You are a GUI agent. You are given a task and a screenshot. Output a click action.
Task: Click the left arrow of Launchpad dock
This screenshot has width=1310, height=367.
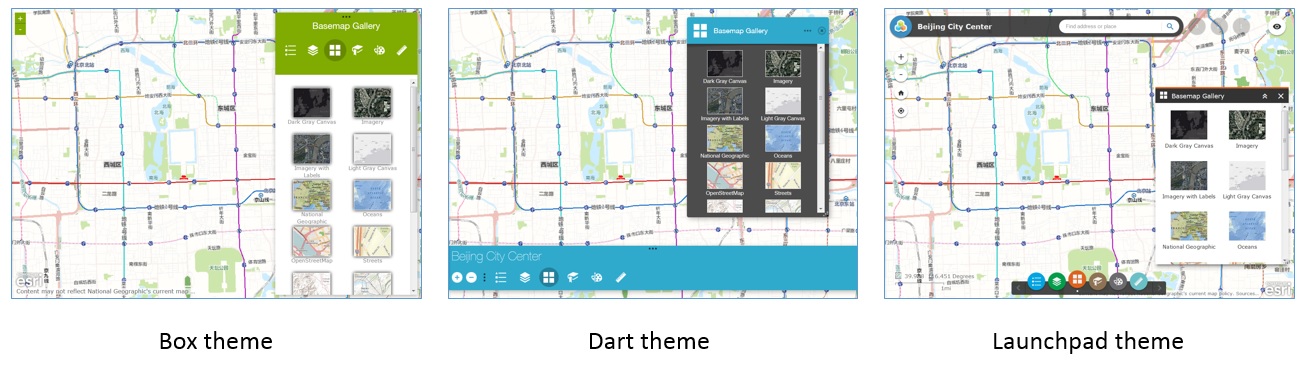coord(1018,287)
